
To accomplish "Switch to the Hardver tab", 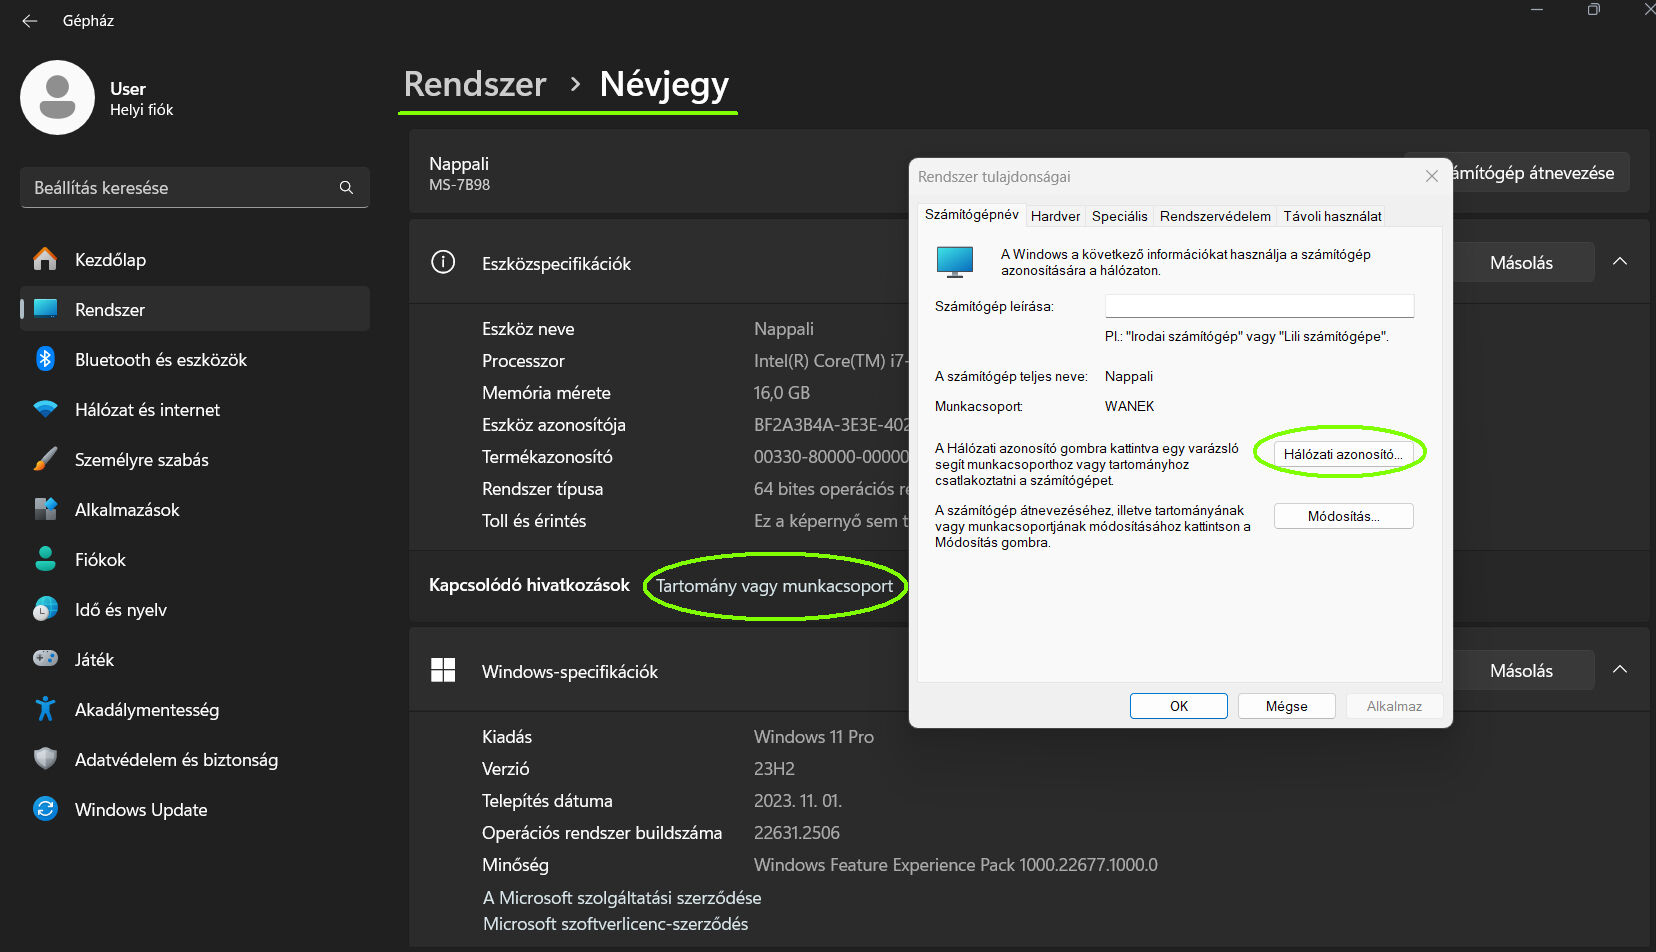I will pyautogui.click(x=1055, y=216).
